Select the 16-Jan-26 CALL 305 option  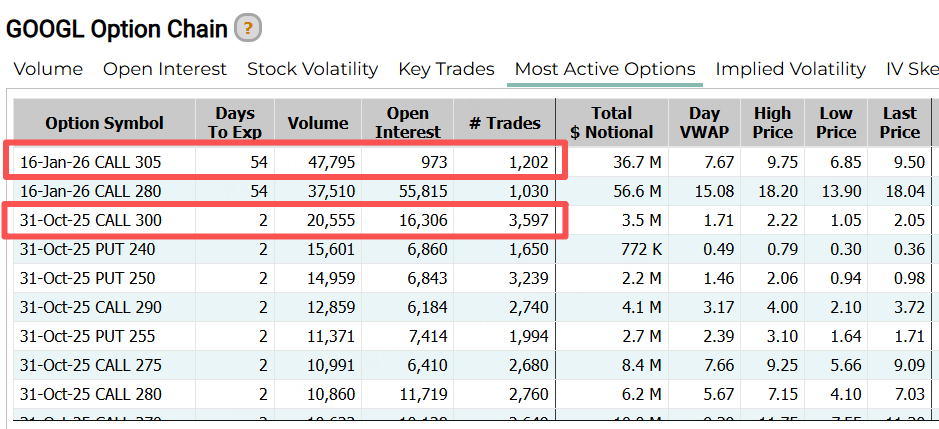[x=90, y=162]
